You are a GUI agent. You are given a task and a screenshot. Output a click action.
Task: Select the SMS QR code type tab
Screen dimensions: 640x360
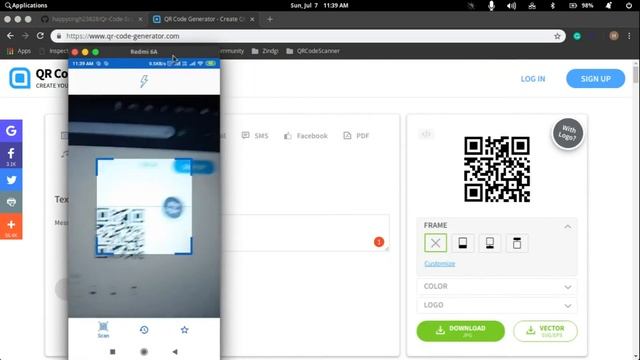tap(255, 136)
